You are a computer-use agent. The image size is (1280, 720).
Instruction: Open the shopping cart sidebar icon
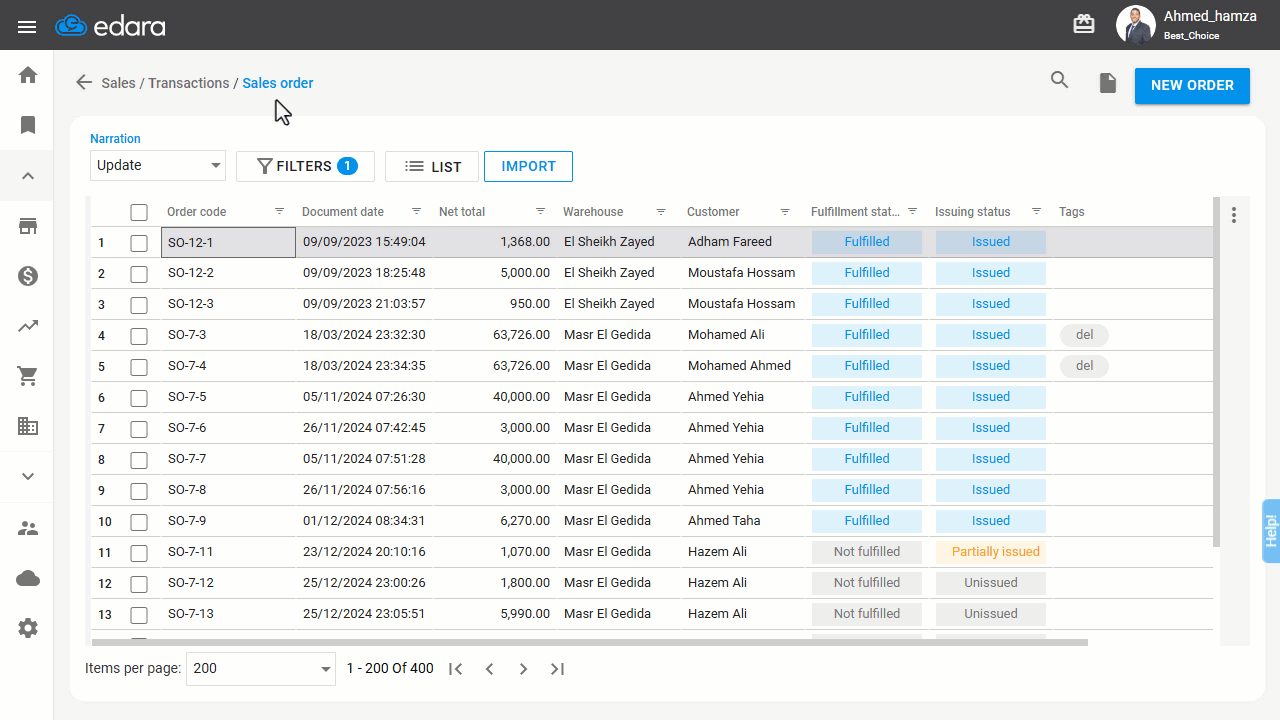pyautogui.click(x=28, y=376)
